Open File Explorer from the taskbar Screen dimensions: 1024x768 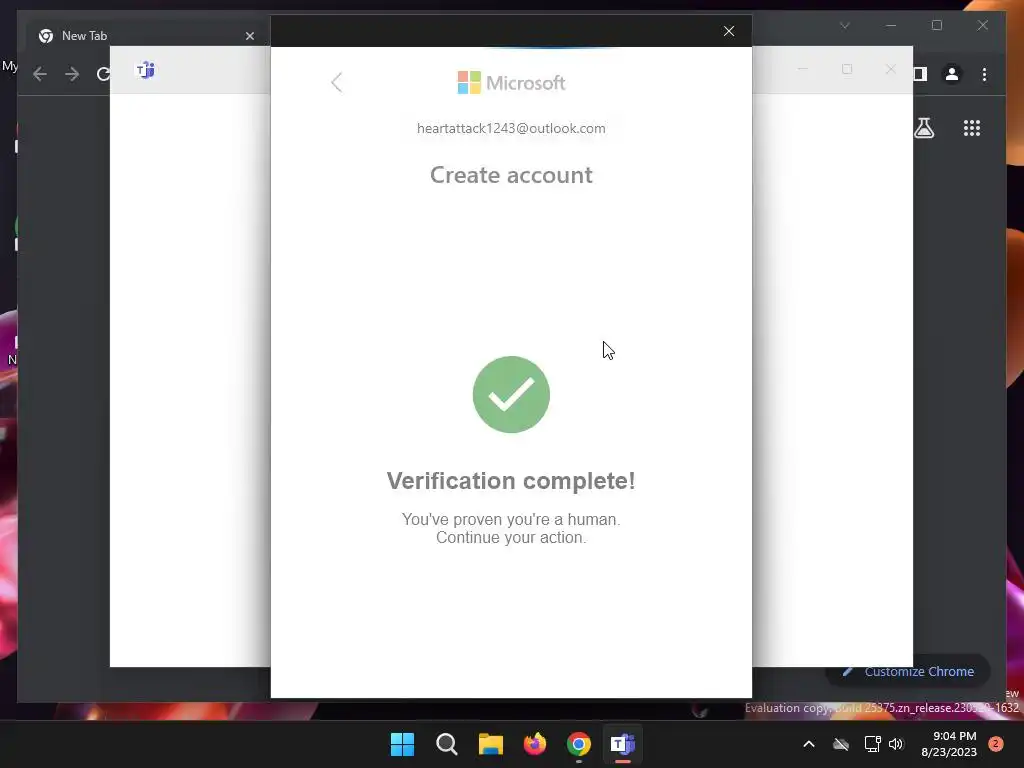[490, 744]
